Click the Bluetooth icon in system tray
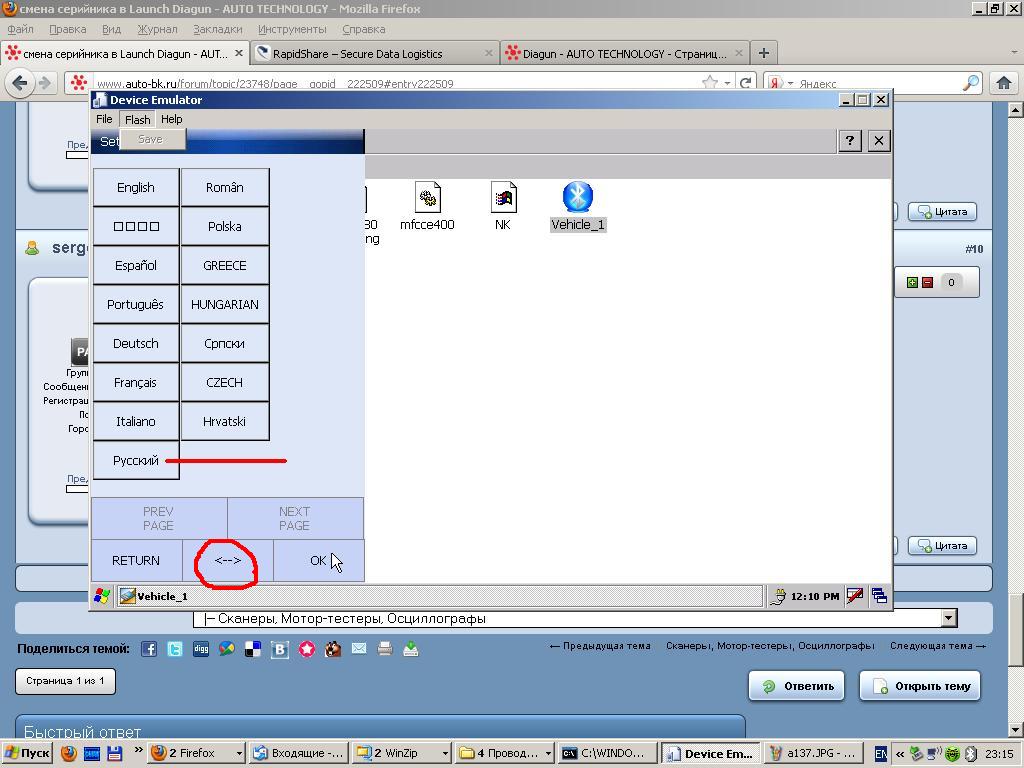1024x768 pixels. point(970,754)
